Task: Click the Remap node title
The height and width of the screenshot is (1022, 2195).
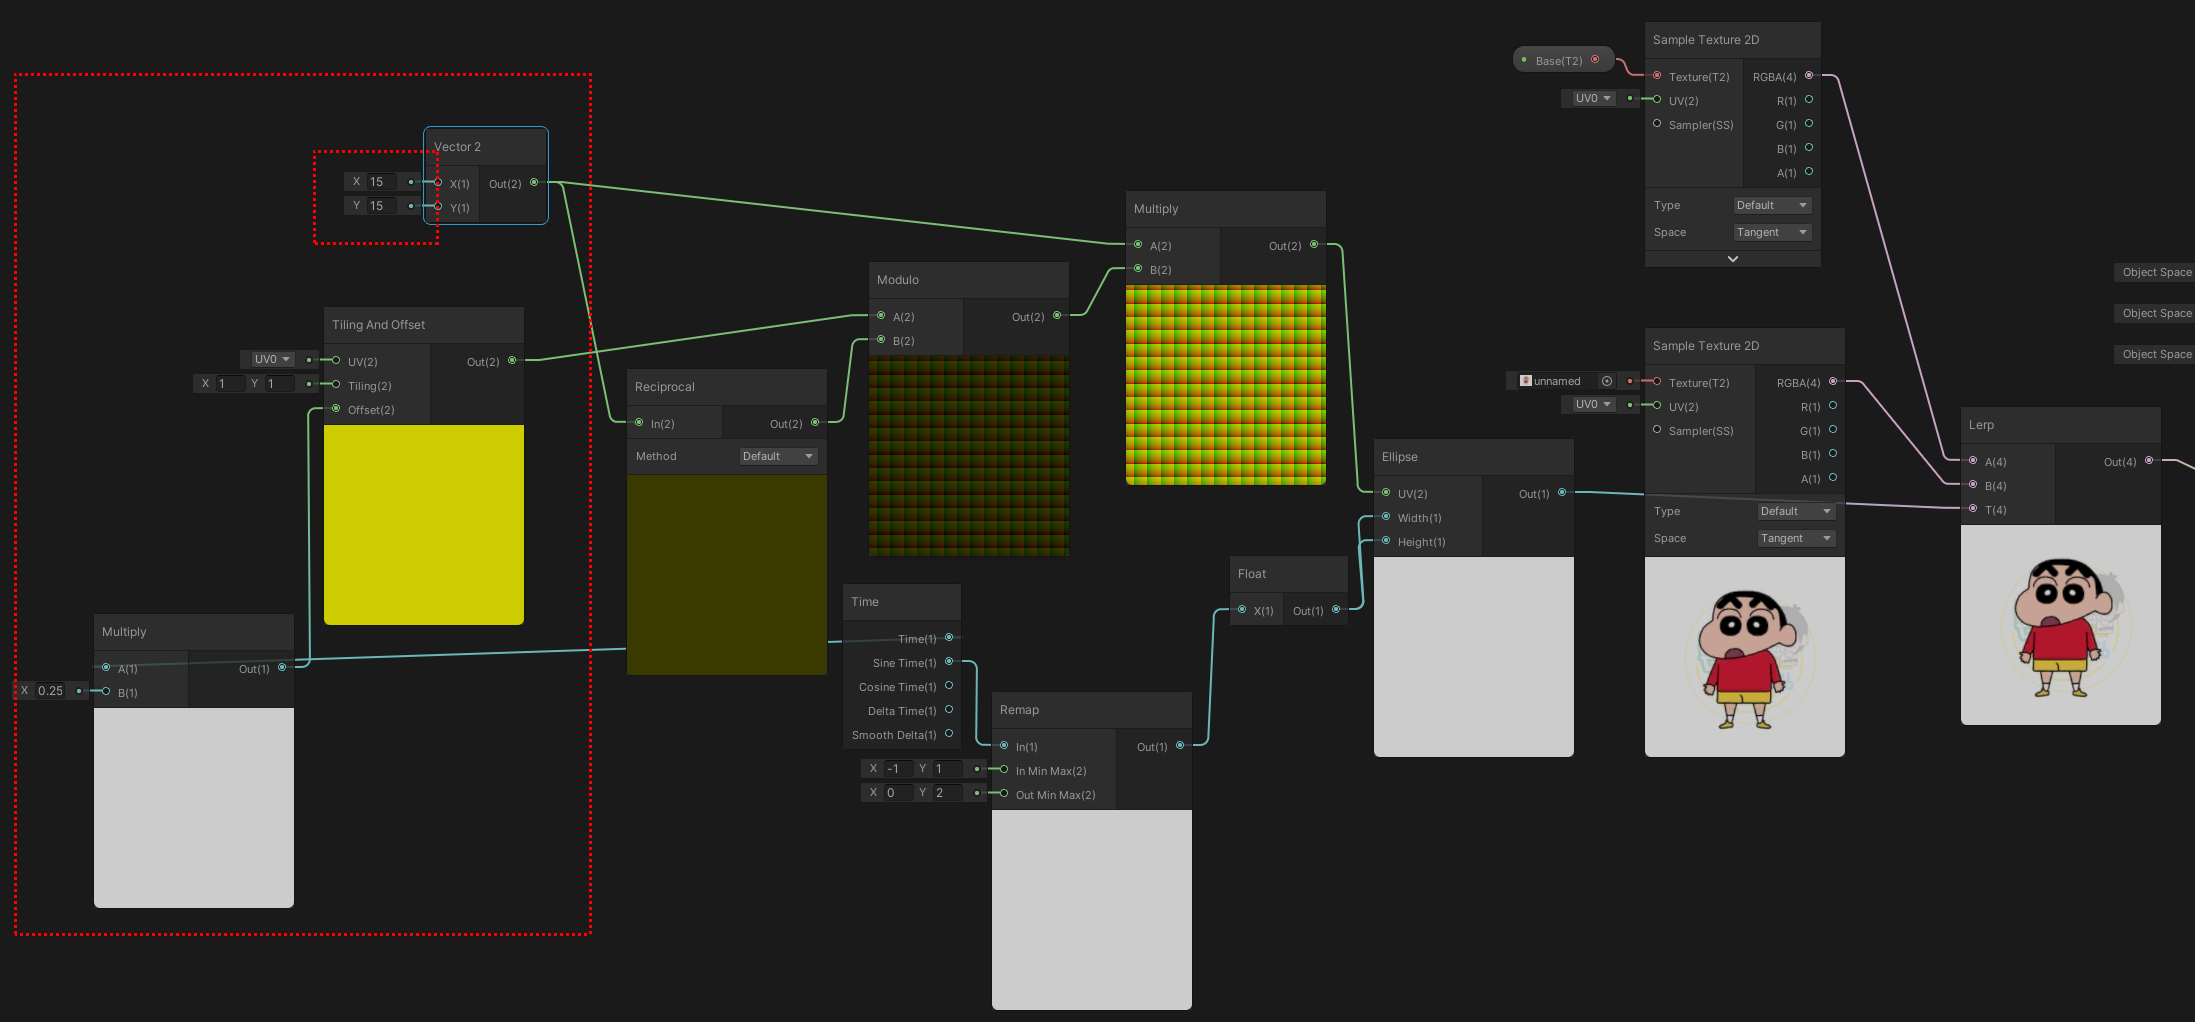Action: click(x=1019, y=710)
